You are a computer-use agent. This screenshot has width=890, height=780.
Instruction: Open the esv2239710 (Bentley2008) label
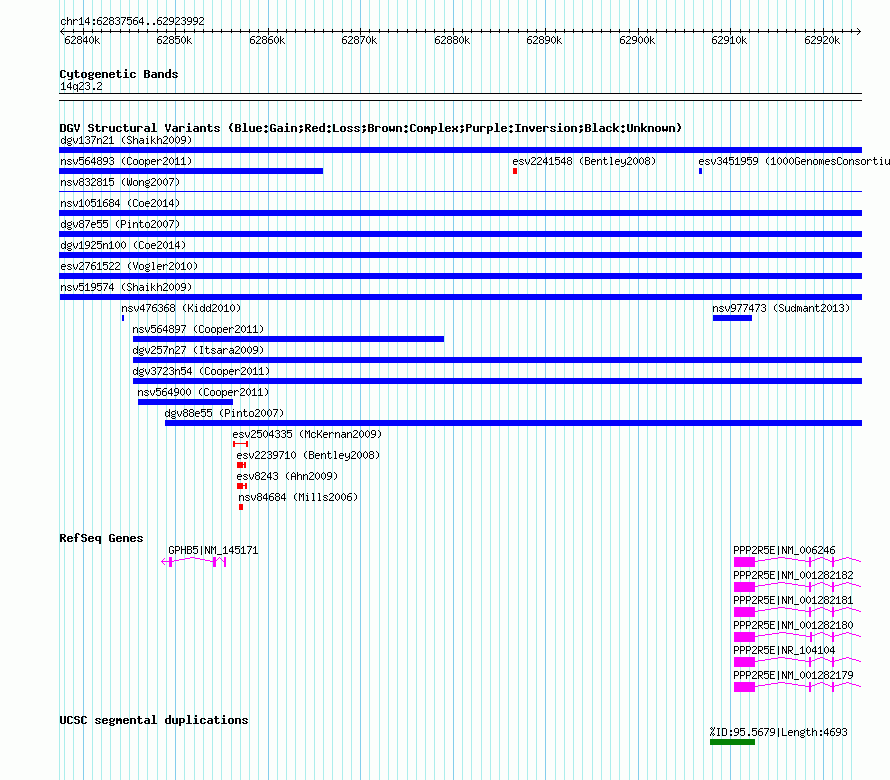coord(308,455)
